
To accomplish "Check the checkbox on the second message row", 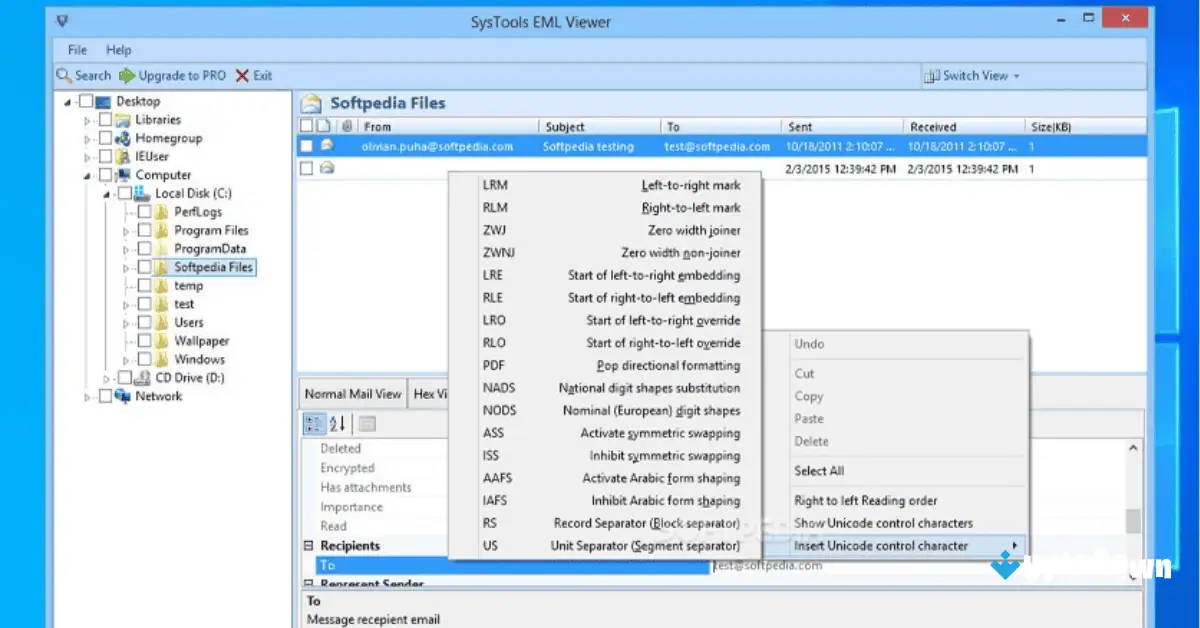I will coord(306,168).
